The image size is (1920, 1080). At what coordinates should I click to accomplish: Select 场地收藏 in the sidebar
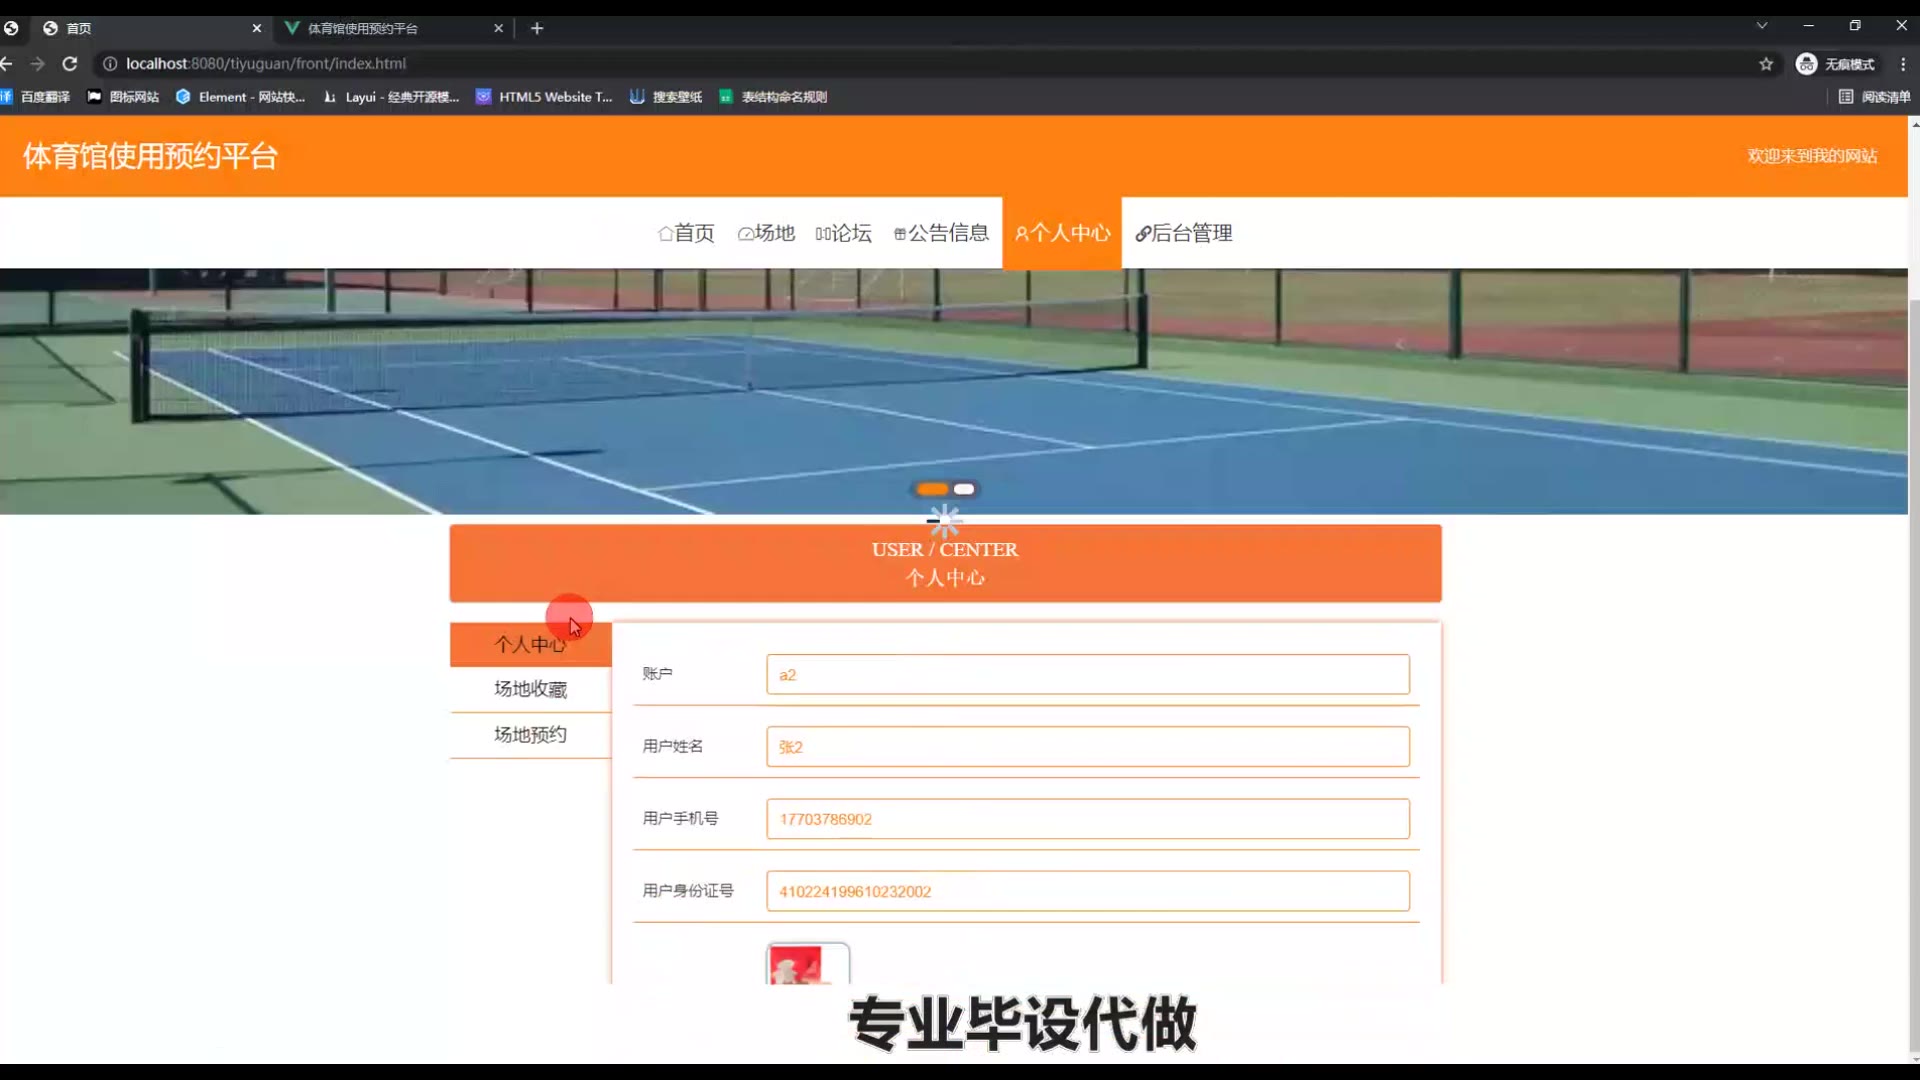coord(530,689)
